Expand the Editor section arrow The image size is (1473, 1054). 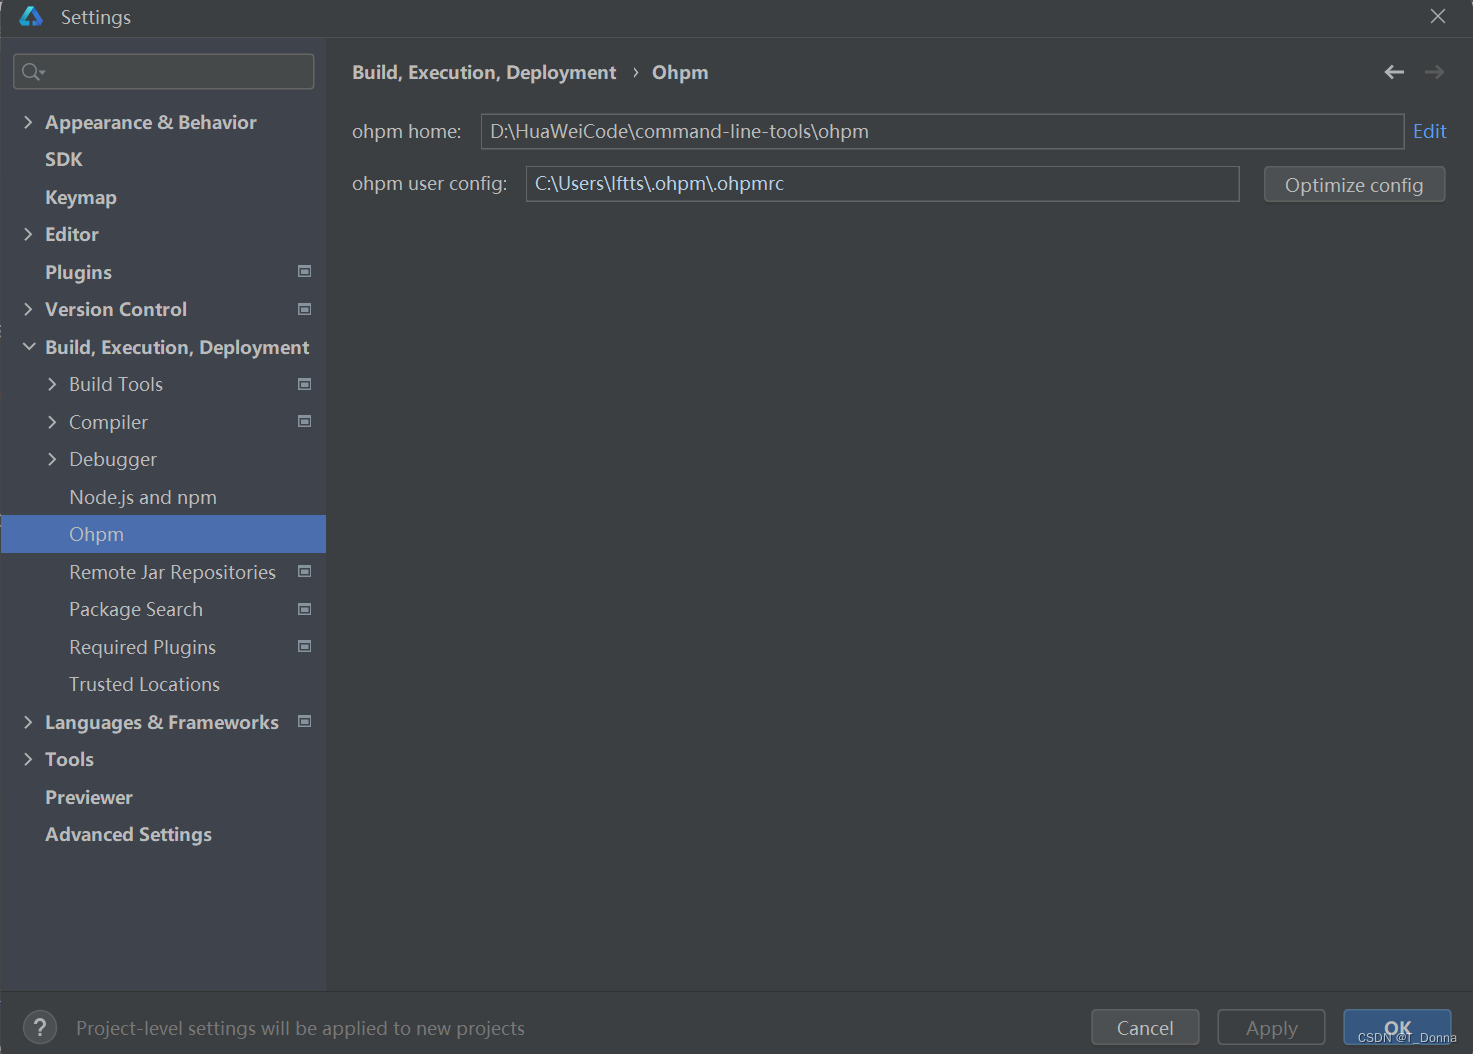click(28, 234)
